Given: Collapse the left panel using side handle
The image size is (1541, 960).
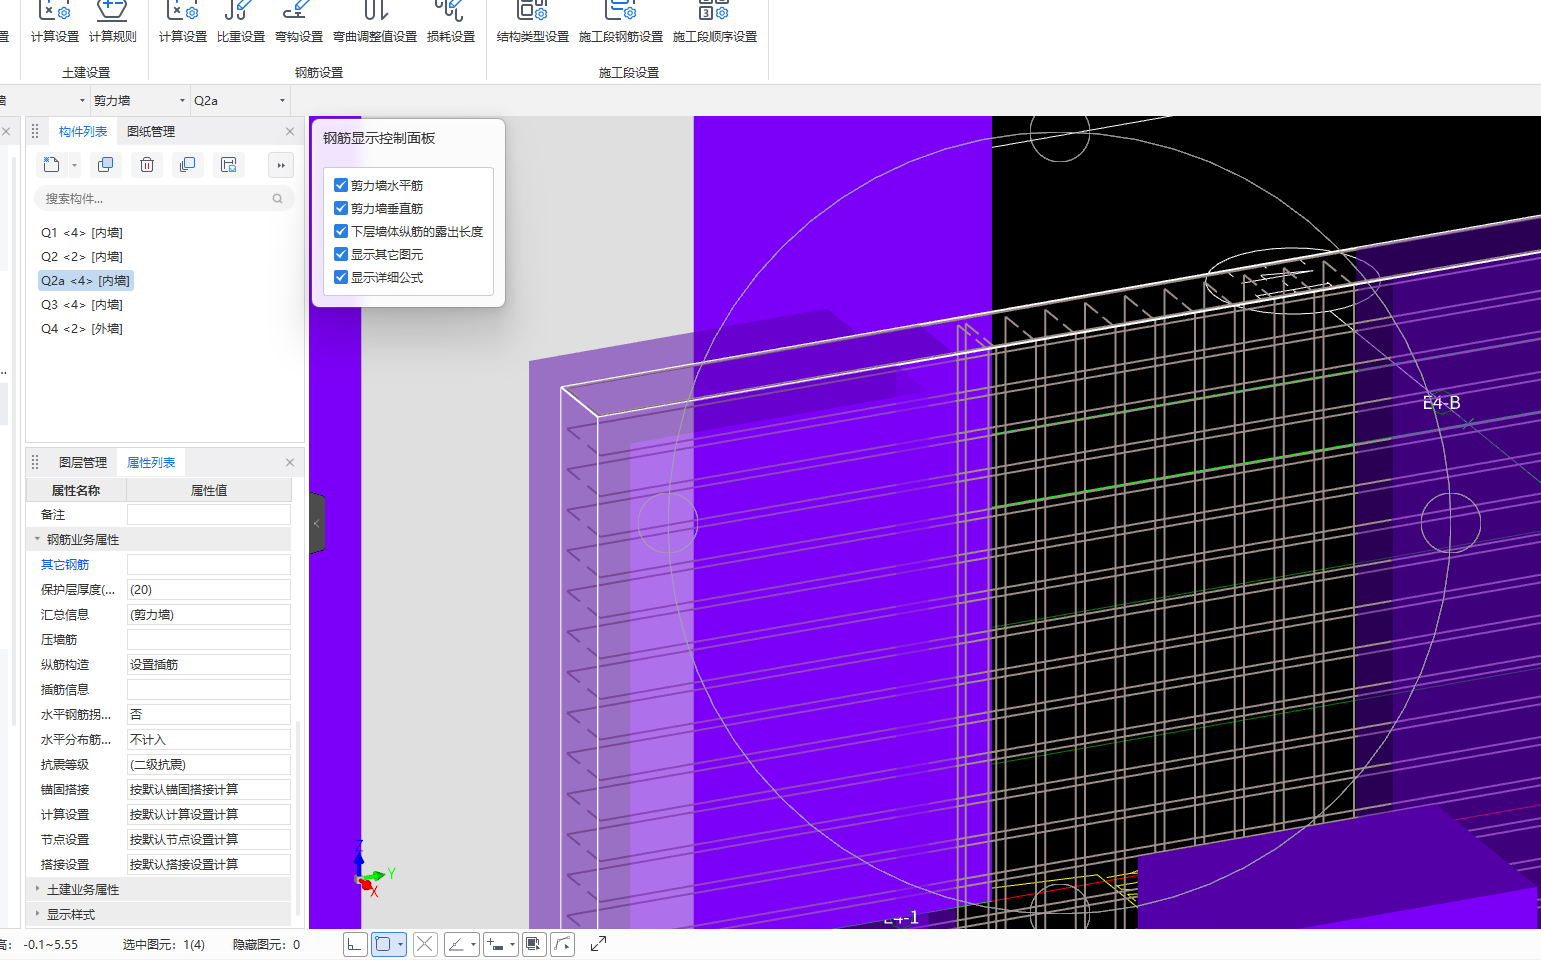Looking at the screenshot, I should pos(317,523).
